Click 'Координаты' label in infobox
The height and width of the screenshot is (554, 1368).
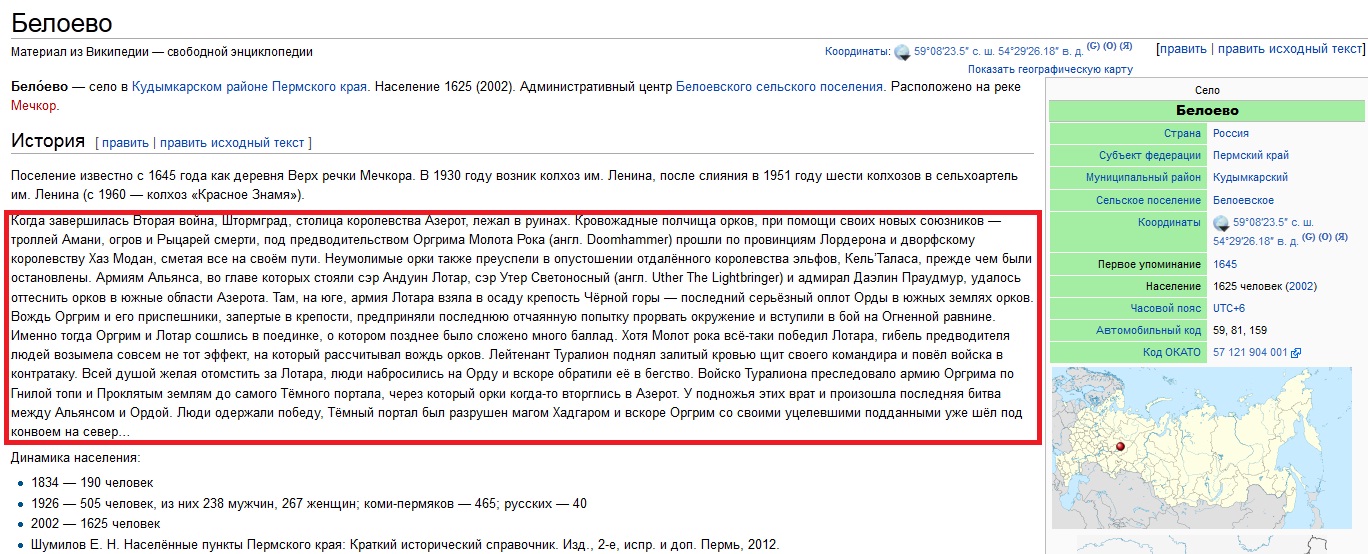(1169, 223)
